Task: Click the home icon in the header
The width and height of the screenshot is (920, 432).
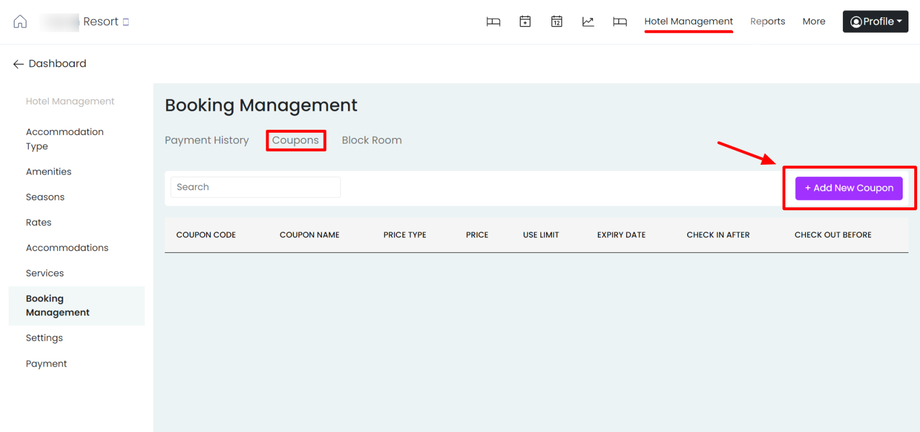Action: (x=20, y=22)
